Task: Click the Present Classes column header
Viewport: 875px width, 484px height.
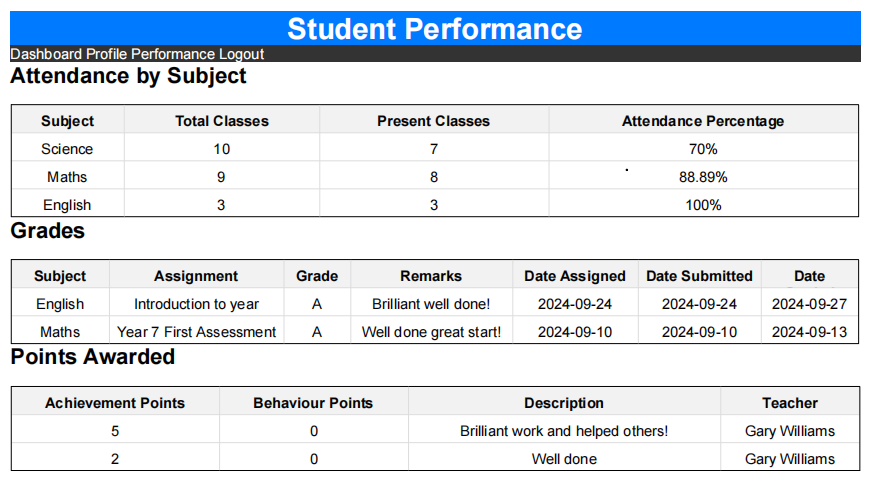Action: pyautogui.click(x=433, y=121)
